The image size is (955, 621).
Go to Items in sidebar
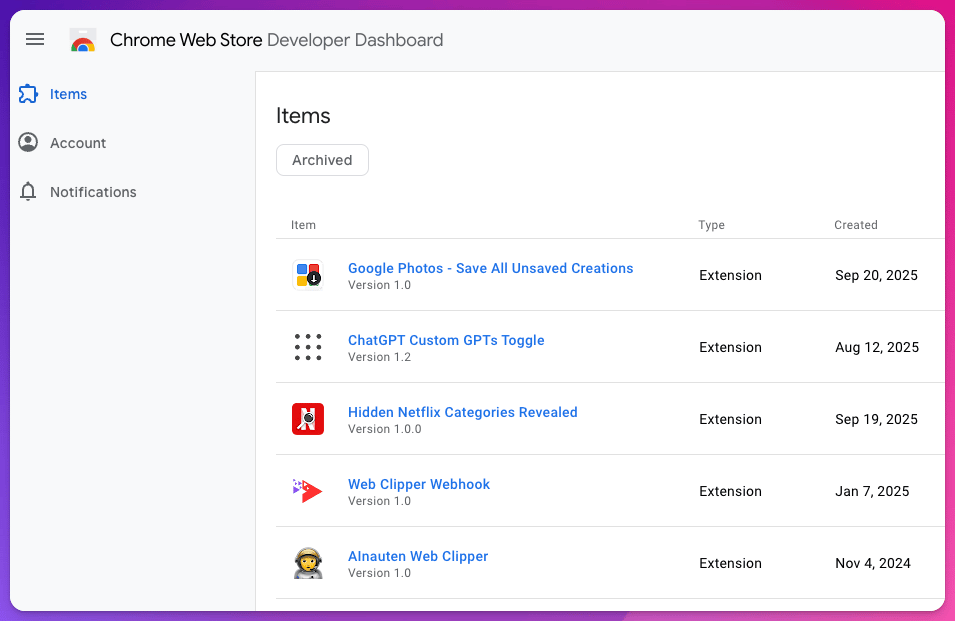[68, 94]
